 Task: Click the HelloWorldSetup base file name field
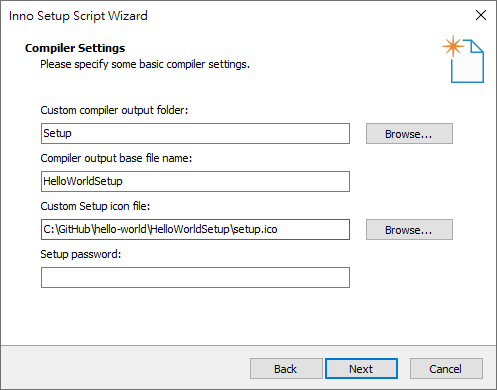click(x=195, y=182)
